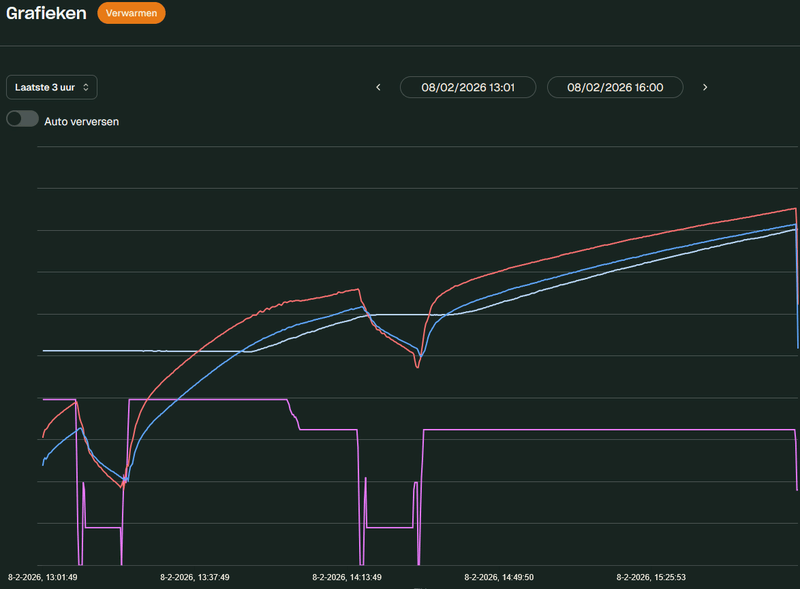The width and height of the screenshot is (800, 589).
Task: Click axis label 8-2-2026, 13:01:49
Action: point(42,577)
